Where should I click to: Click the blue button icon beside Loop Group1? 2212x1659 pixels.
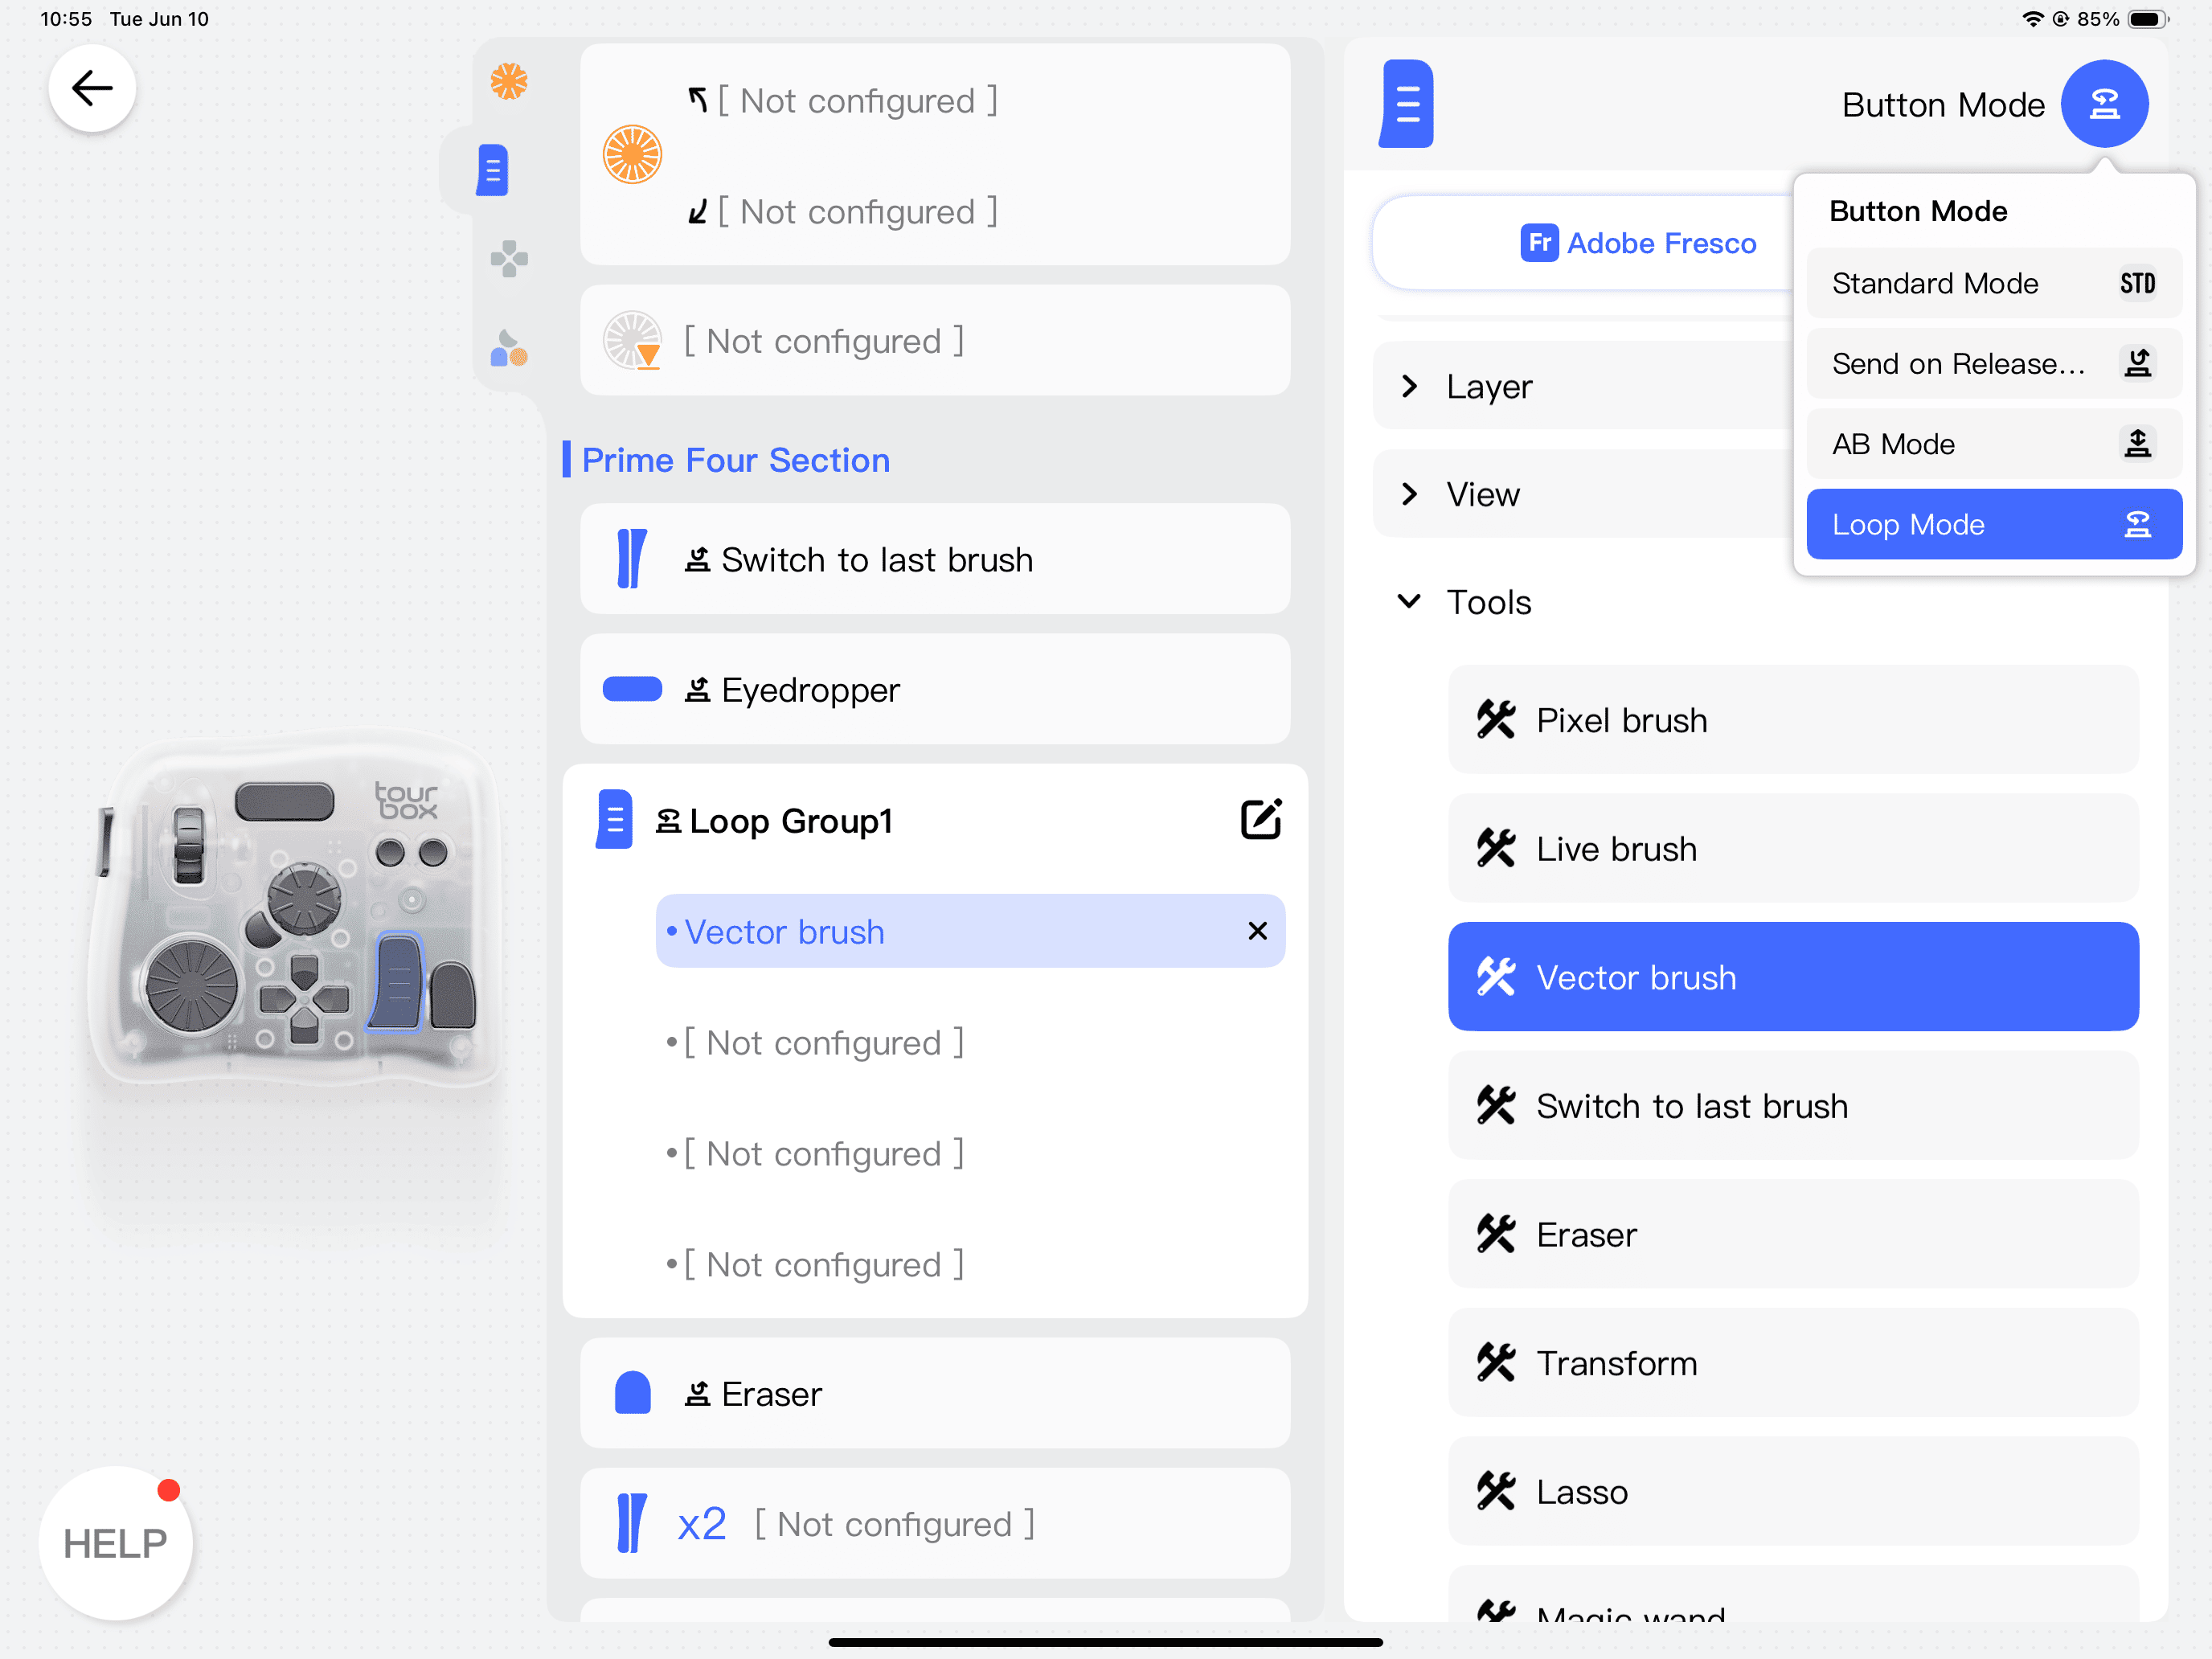pyautogui.click(x=614, y=820)
